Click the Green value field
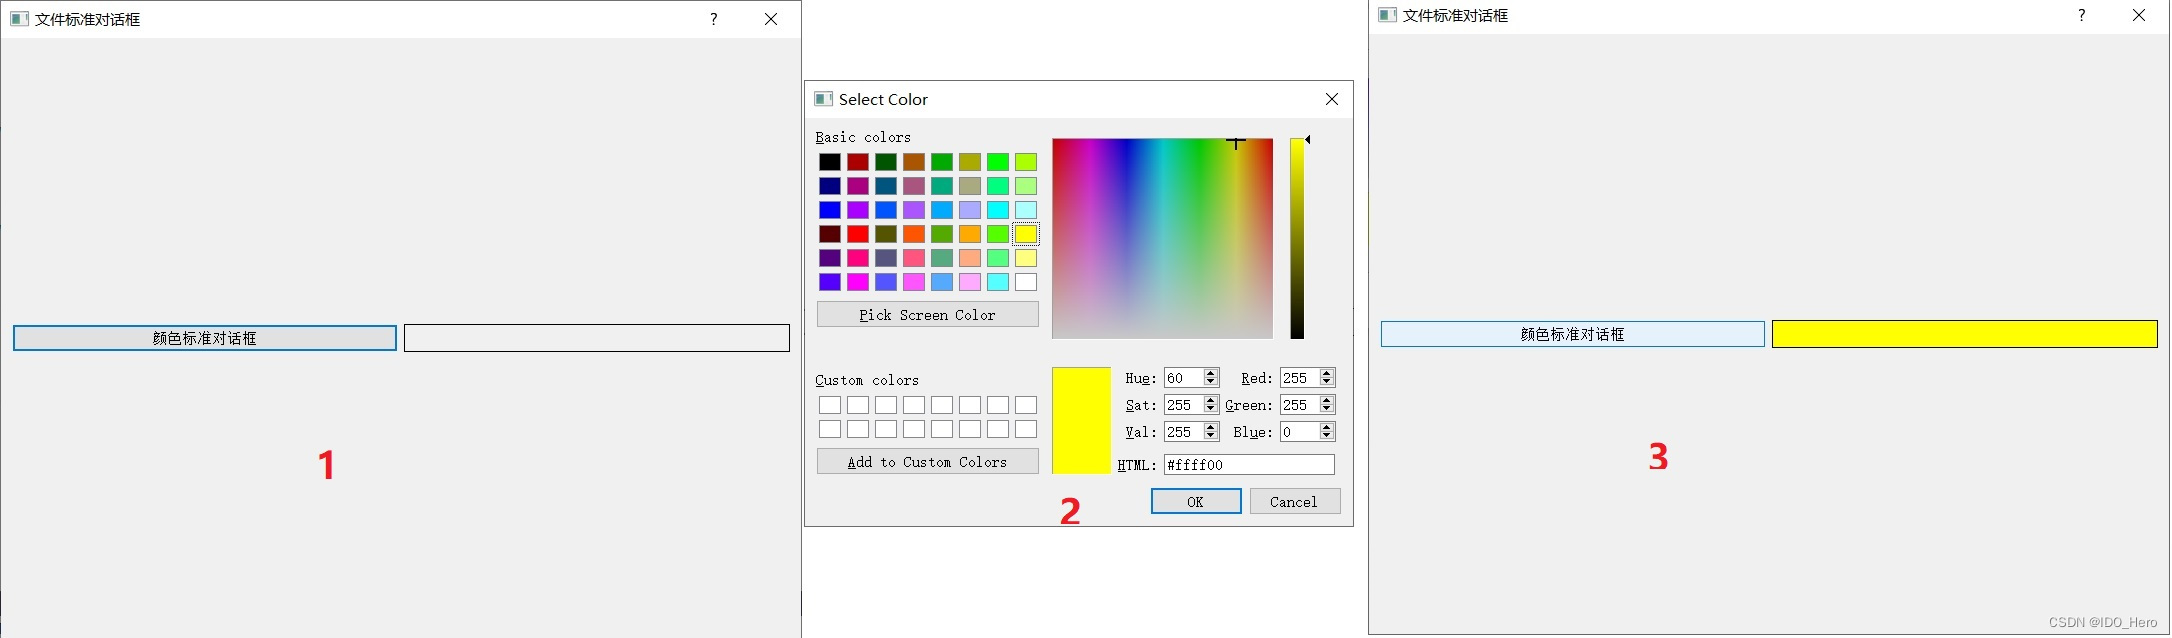 [1299, 405]
